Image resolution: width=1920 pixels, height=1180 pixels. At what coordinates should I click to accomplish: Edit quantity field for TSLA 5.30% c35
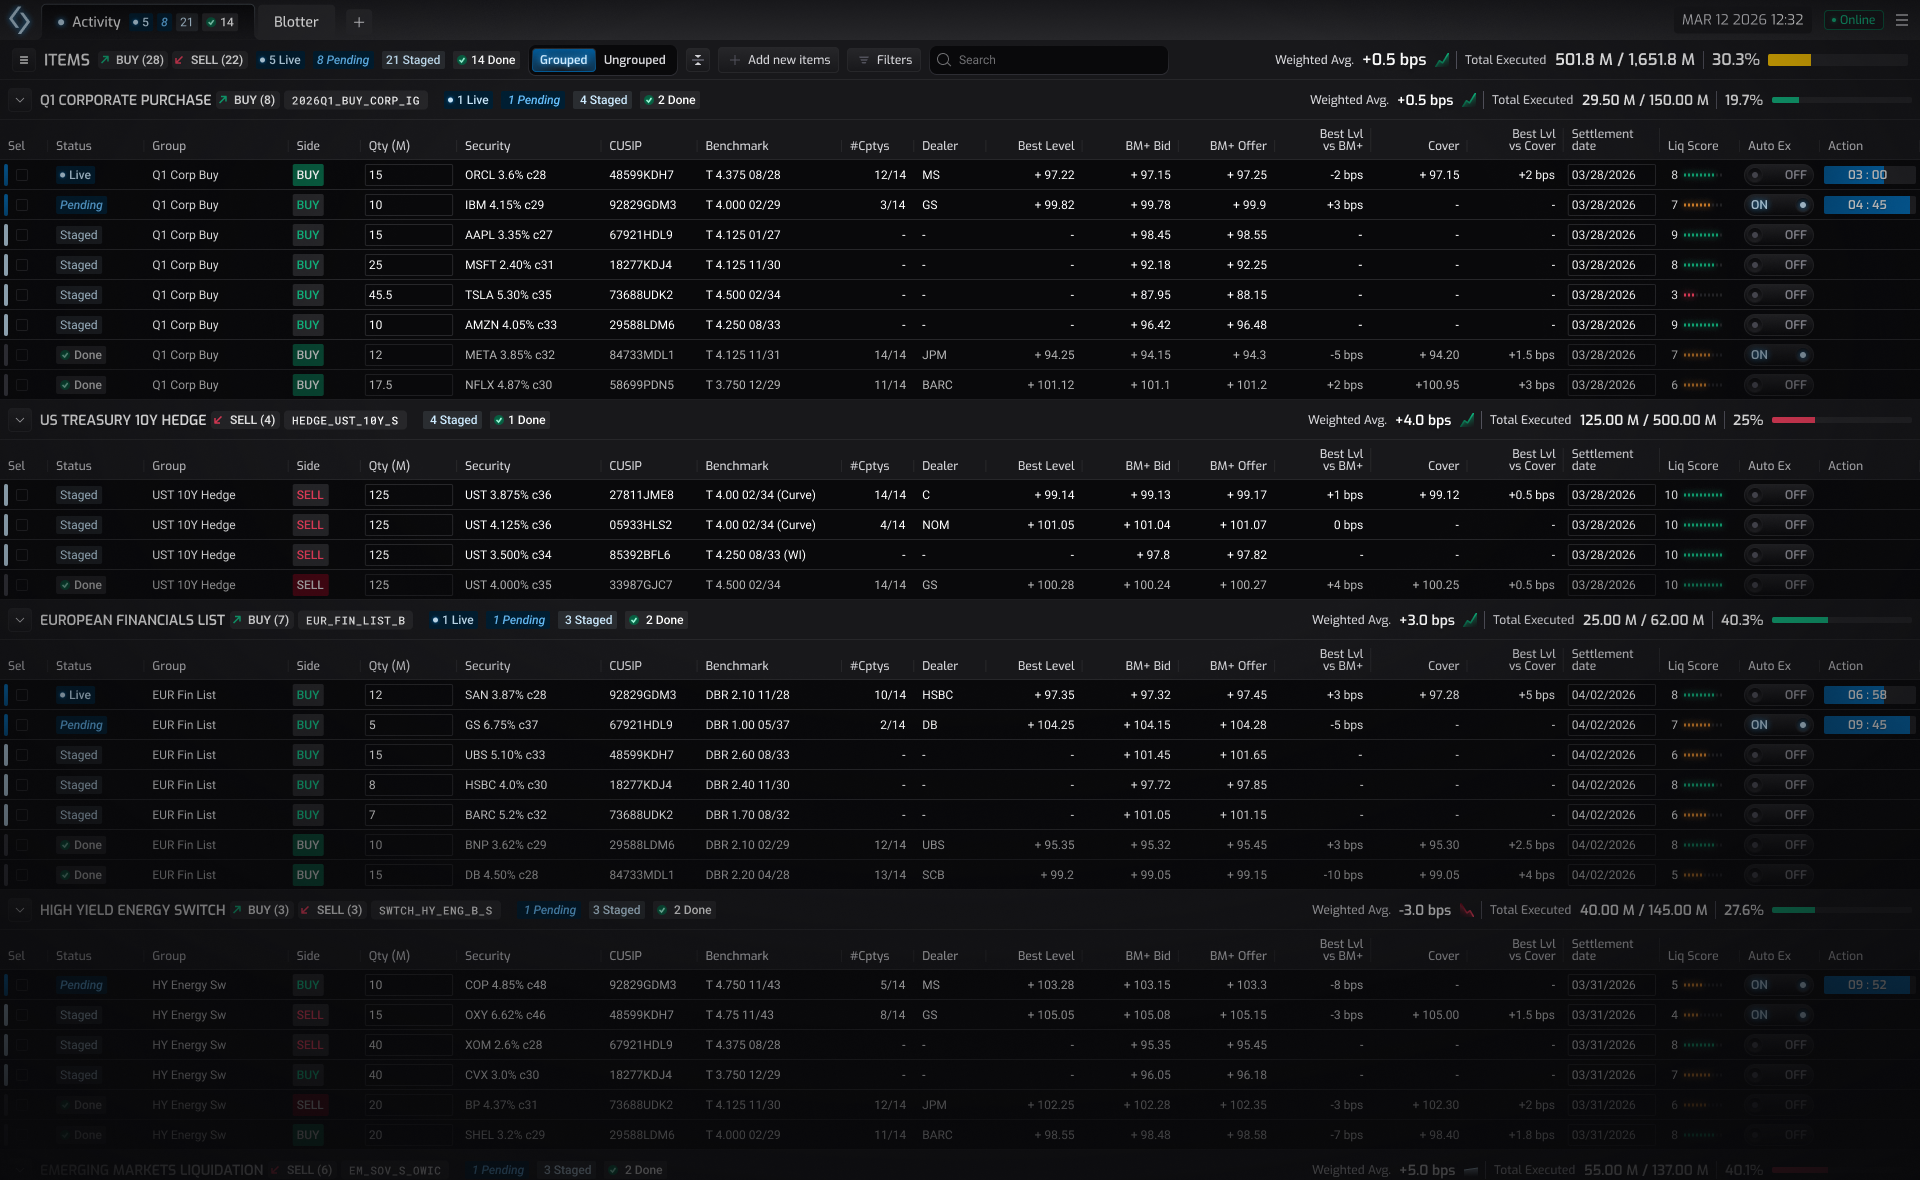(x=408, y=295)
